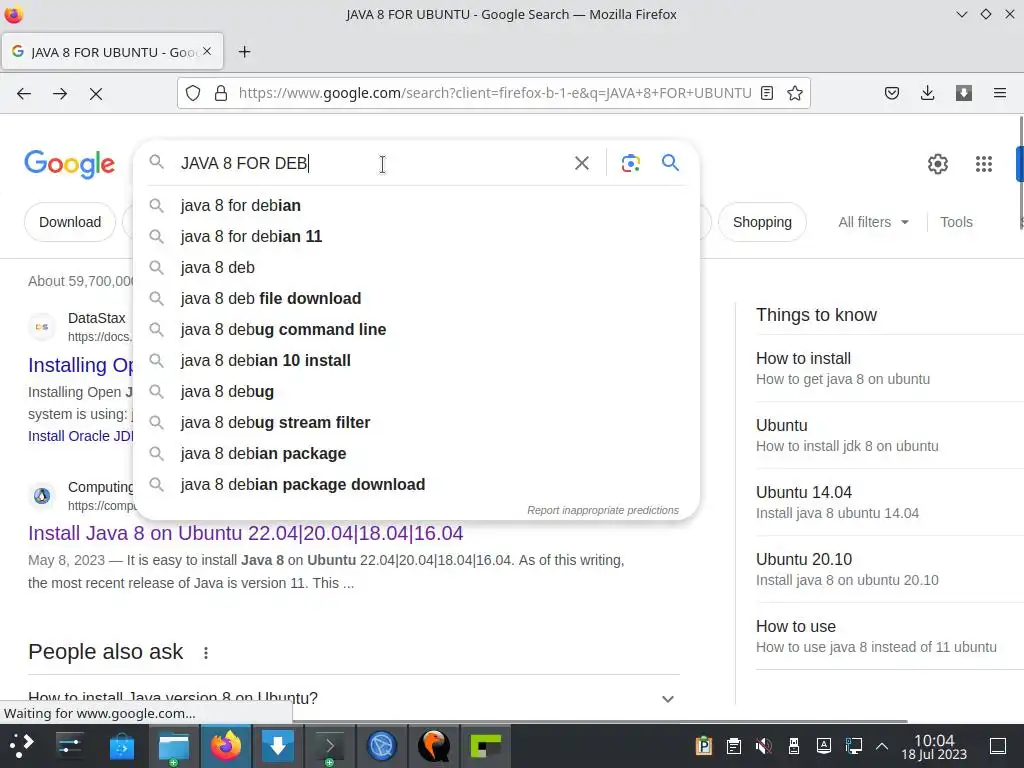
Task: Open the Firefox hamburger menu
Action: pos(1000,93)
